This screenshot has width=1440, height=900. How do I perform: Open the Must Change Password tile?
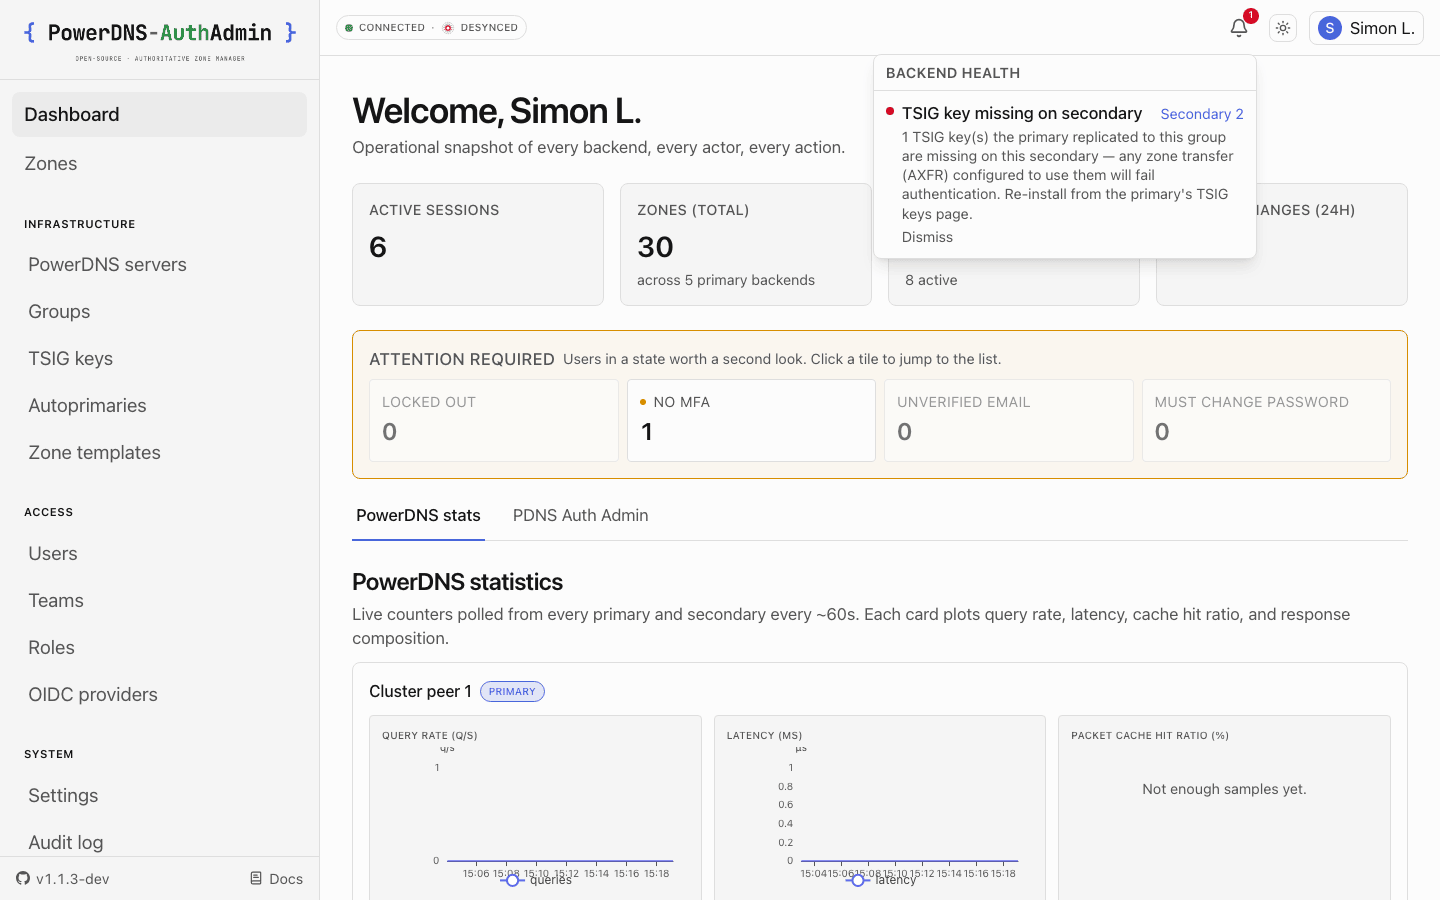(x=1266, y=420)
